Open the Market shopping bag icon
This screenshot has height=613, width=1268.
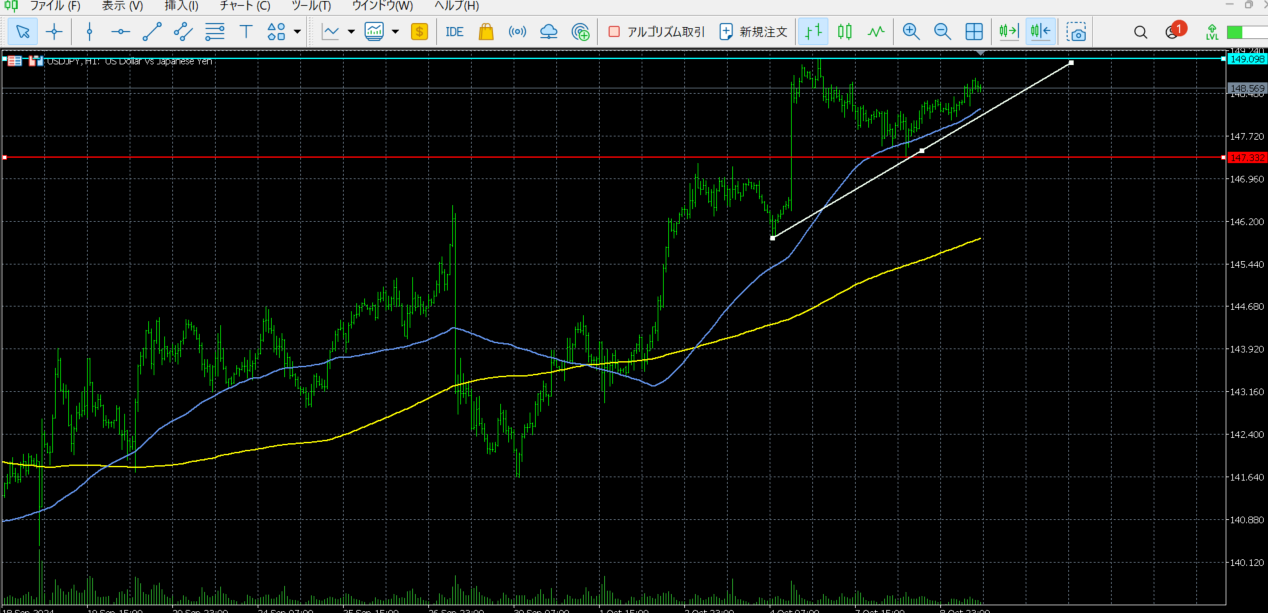(x=486, y=31)
